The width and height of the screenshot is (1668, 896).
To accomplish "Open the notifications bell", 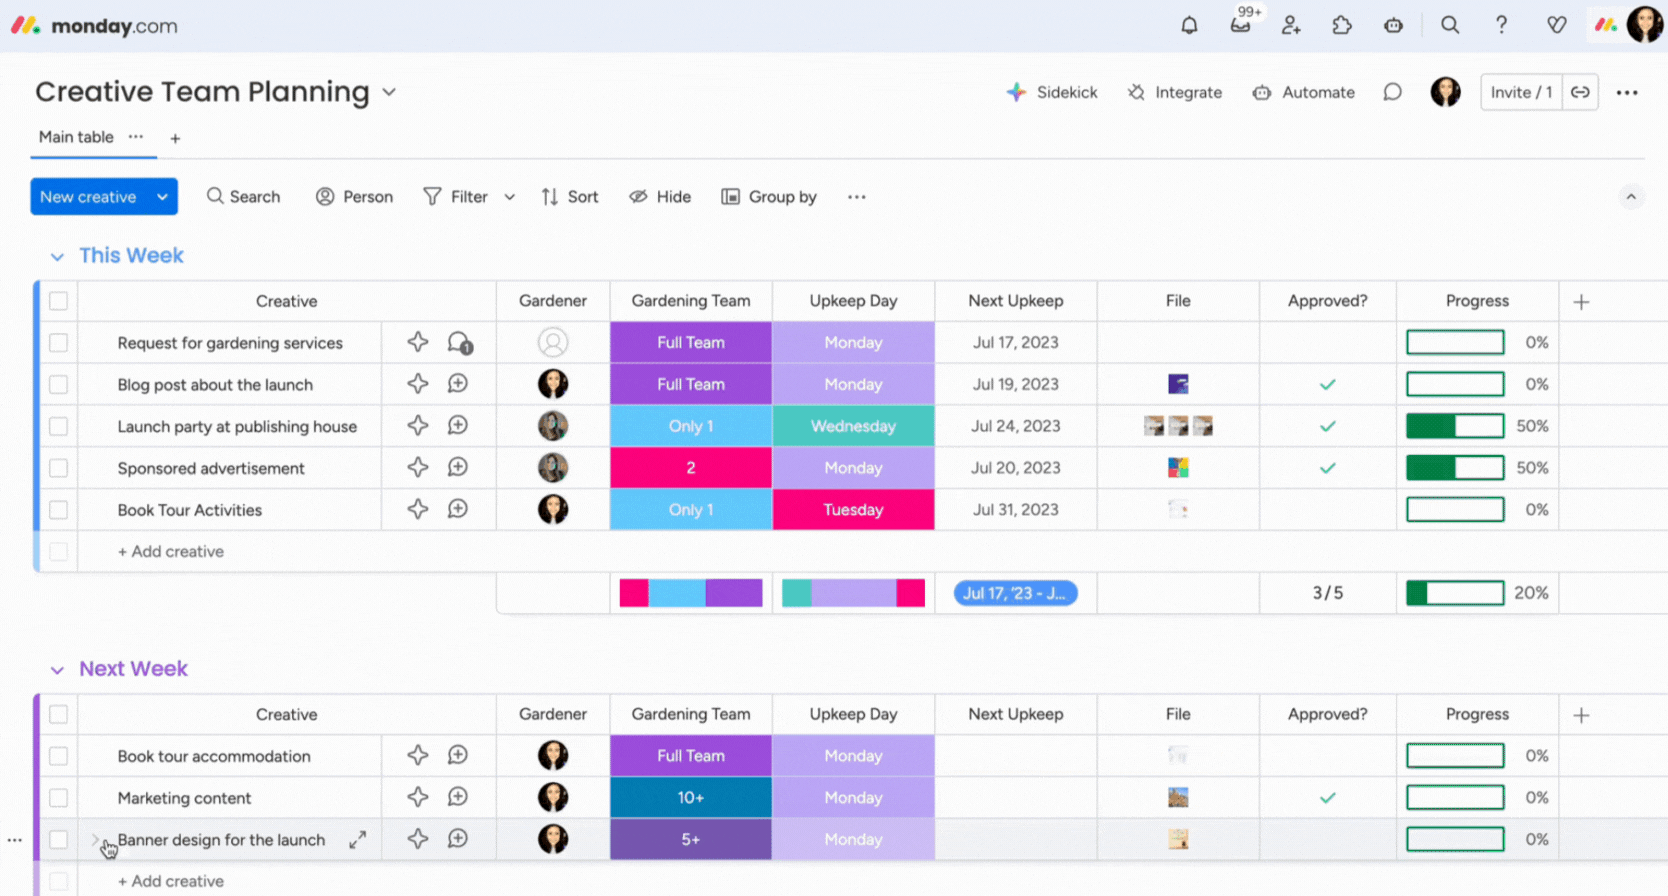I will coord(1189,26).
